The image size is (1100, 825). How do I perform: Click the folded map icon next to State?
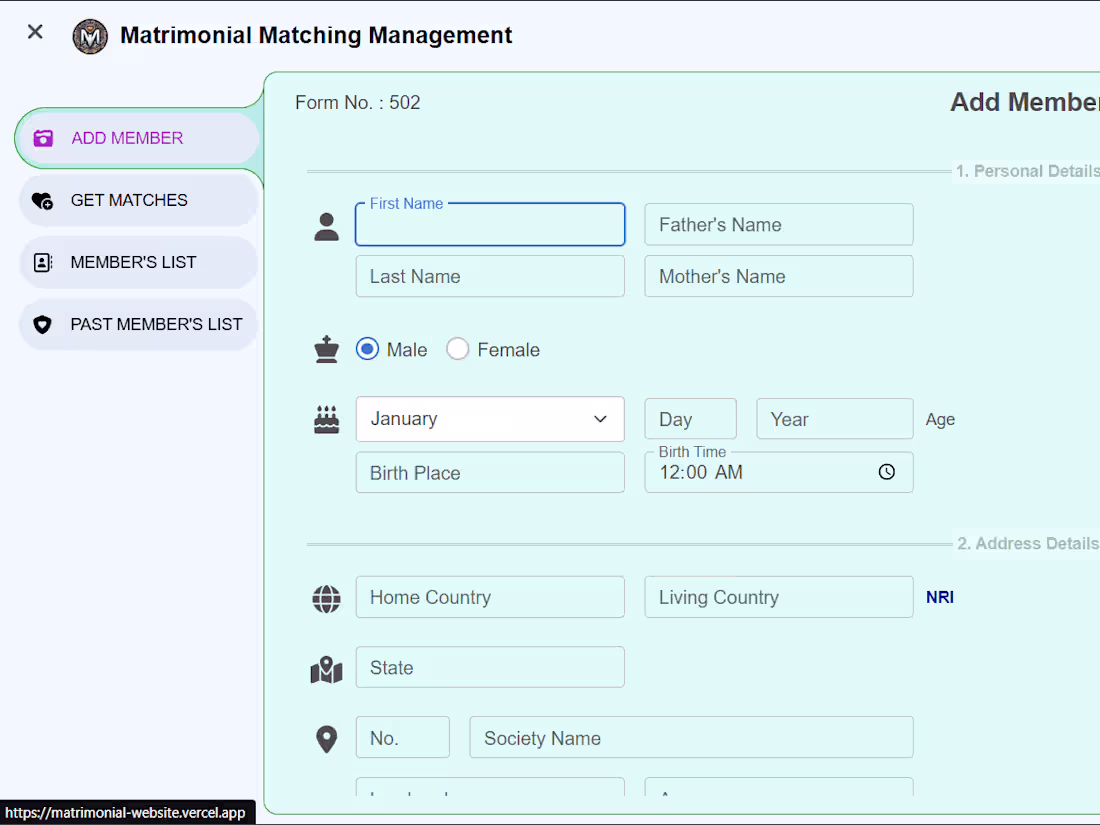click(x=326, y=667)
